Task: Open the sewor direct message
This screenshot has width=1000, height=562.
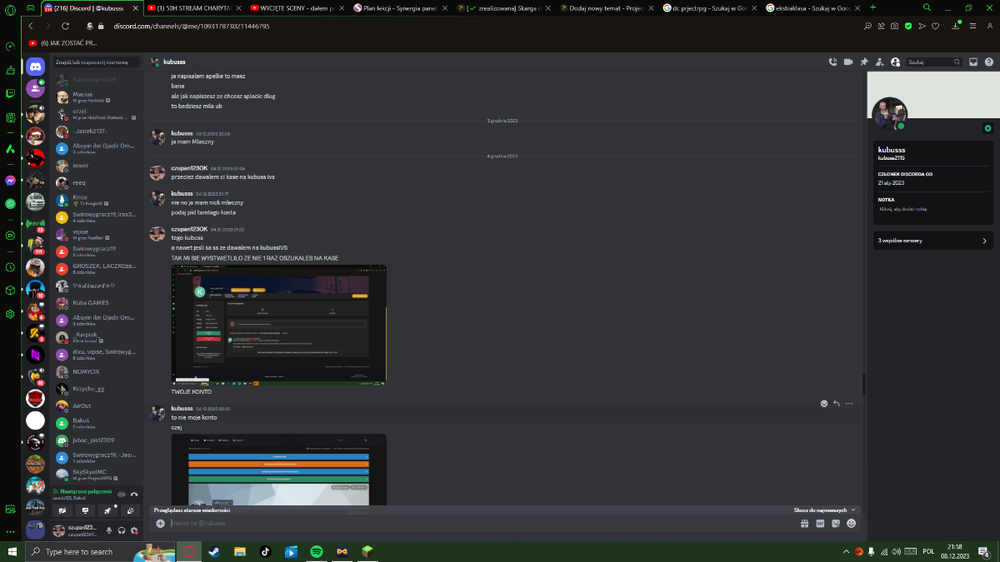Action: pos(97,166)
